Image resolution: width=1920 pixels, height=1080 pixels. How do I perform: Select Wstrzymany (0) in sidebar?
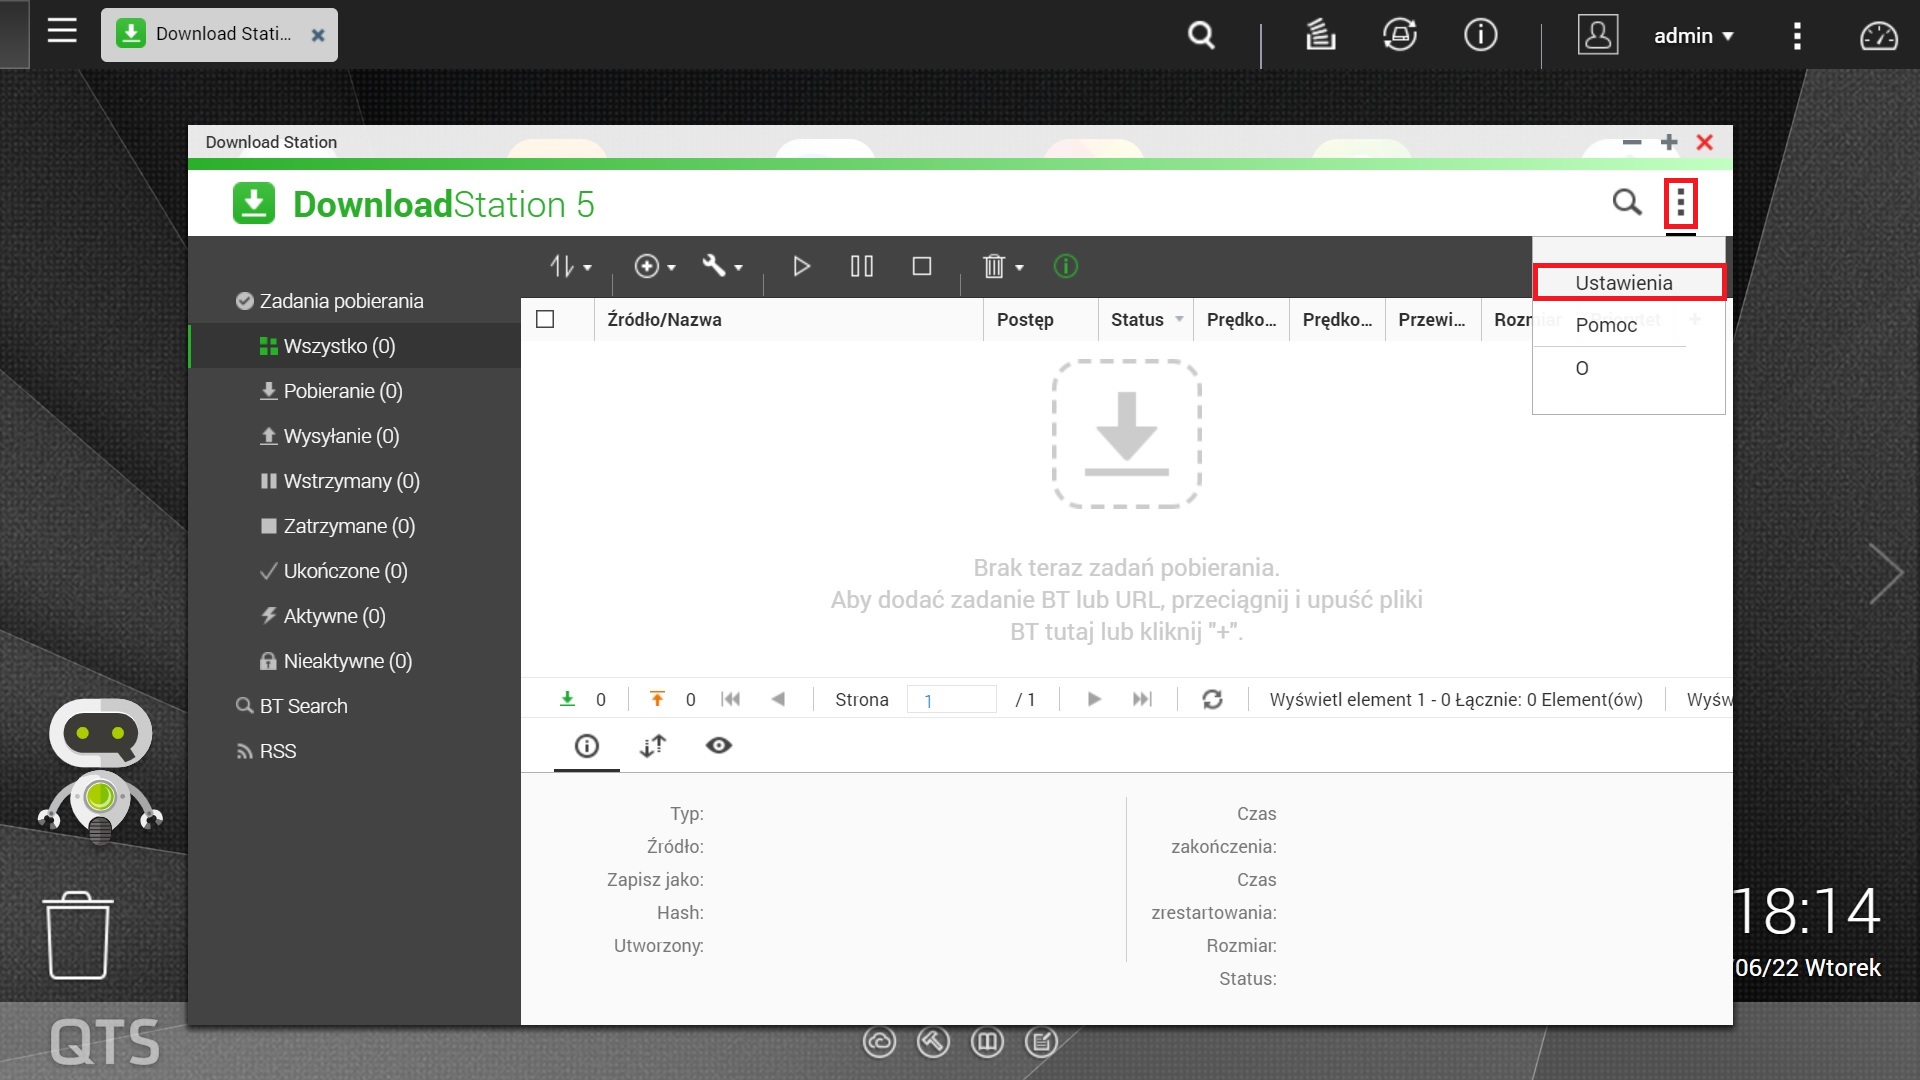coord(354,481)
